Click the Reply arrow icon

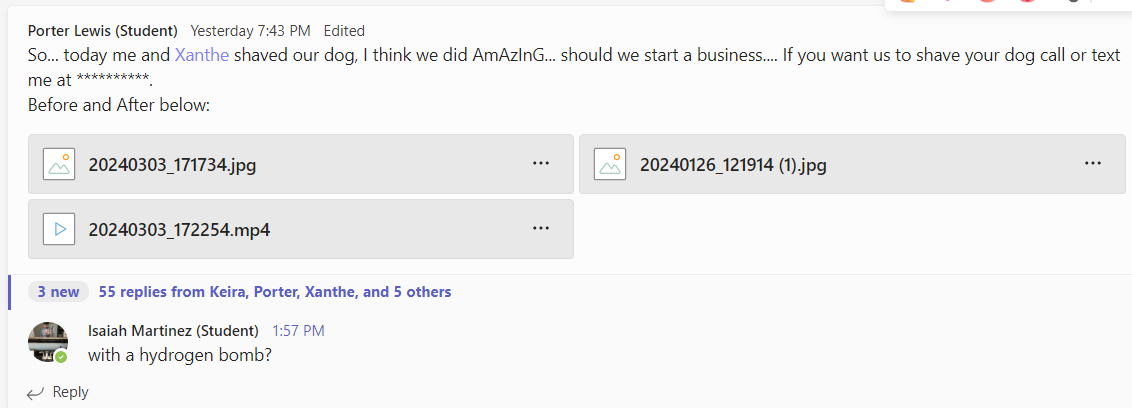pyautogui.click(x=36, y=393)
